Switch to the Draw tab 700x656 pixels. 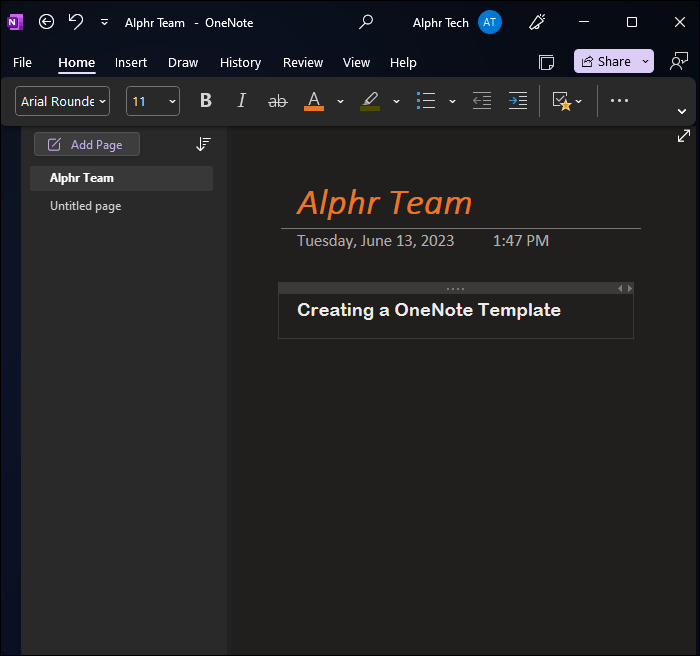(183, 62)
